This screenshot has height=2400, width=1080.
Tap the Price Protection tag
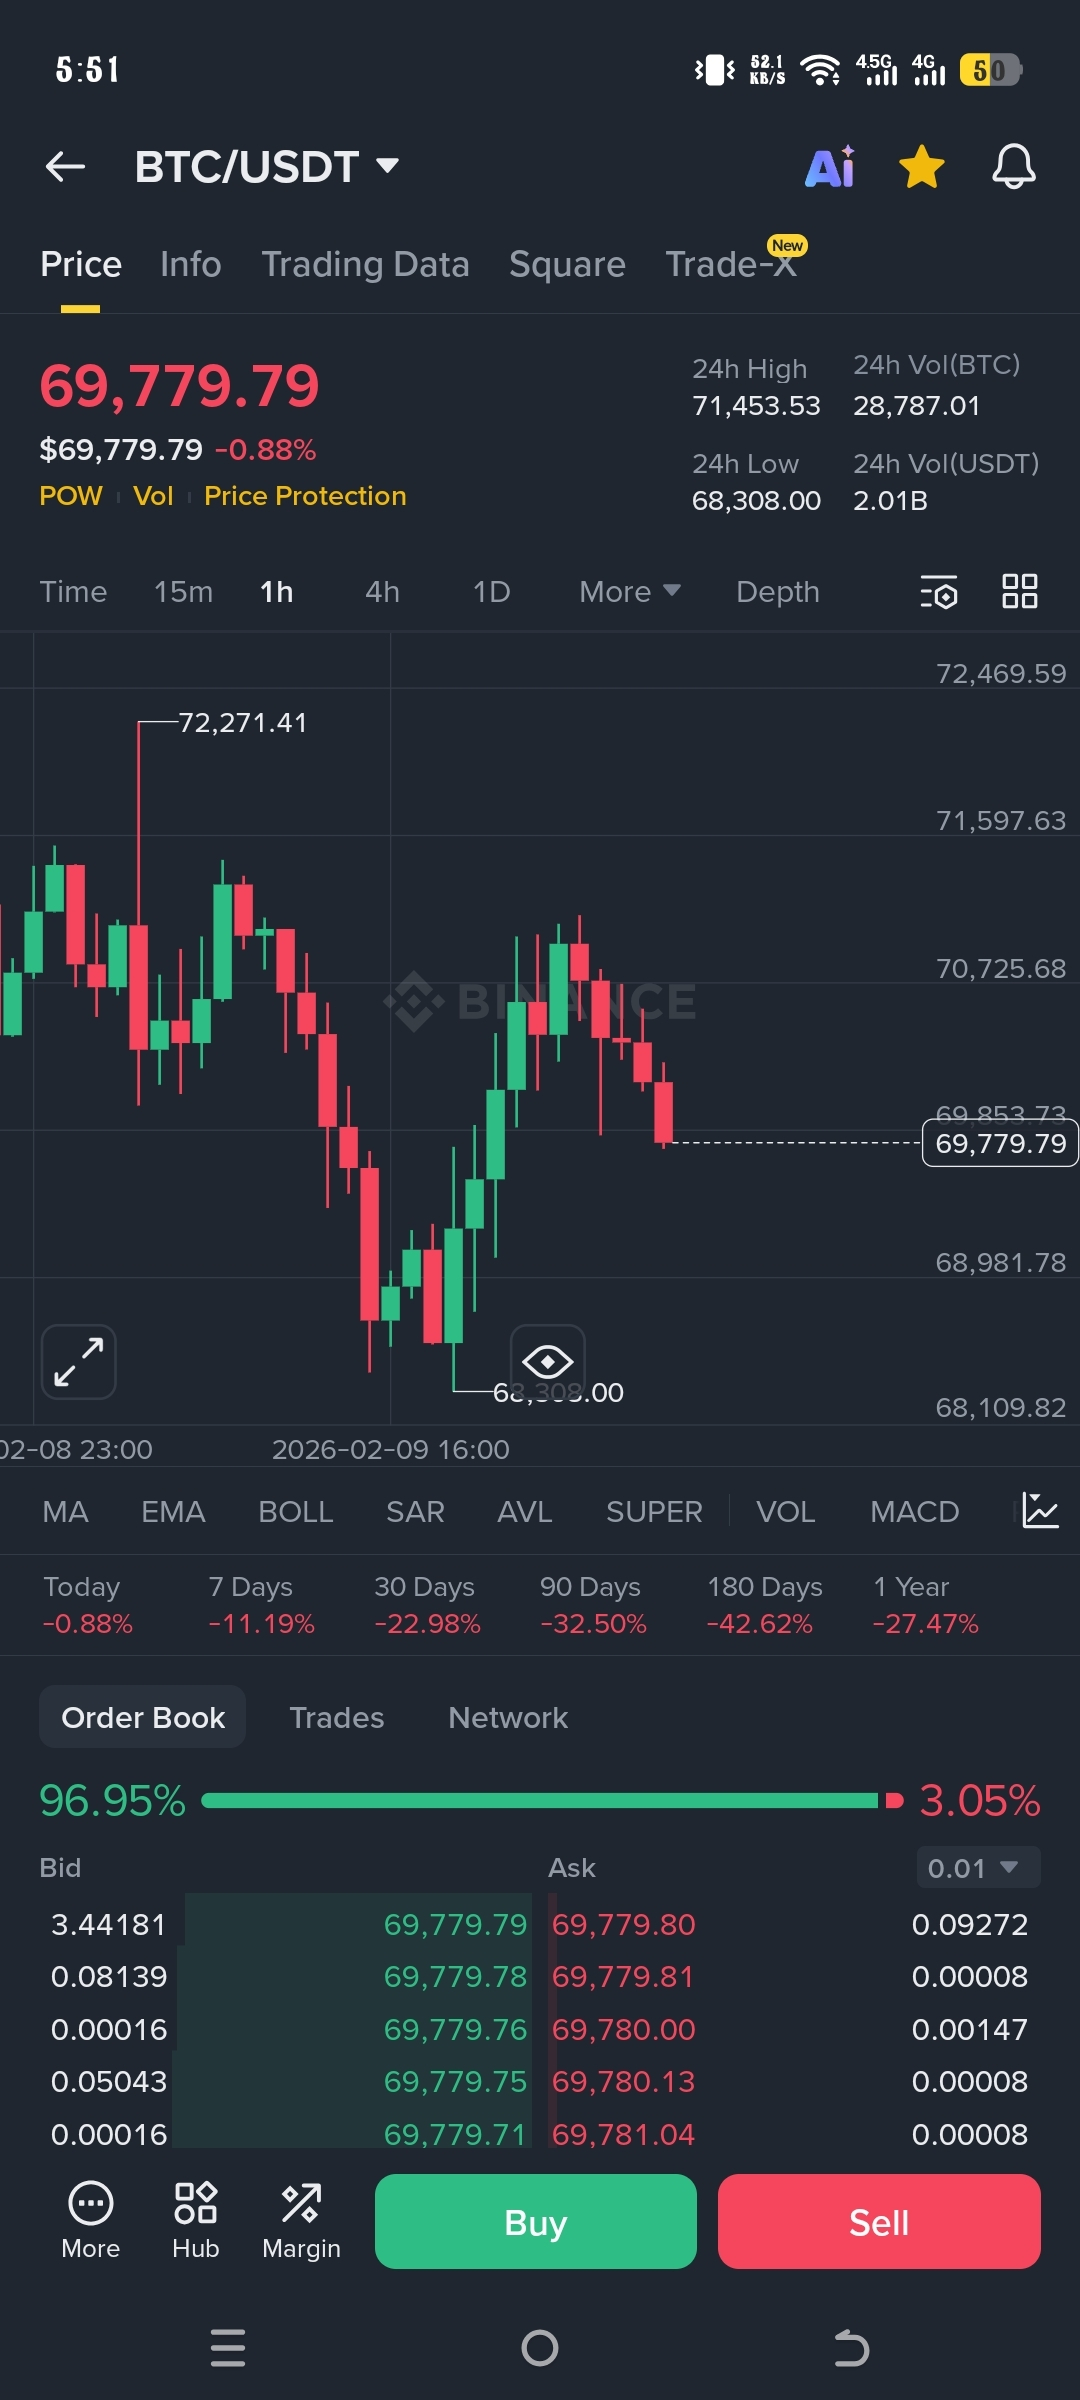click(305, 496)
